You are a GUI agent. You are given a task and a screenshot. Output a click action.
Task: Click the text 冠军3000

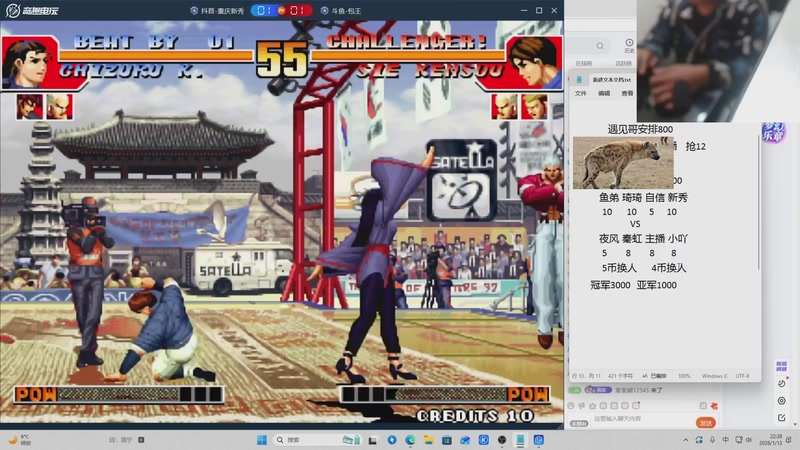click(x=610, y=285)
